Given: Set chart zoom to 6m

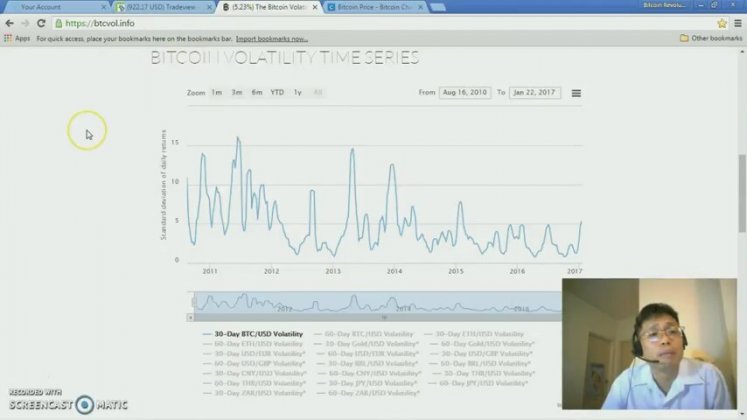Looking at the screenshot, I should 257,92.
